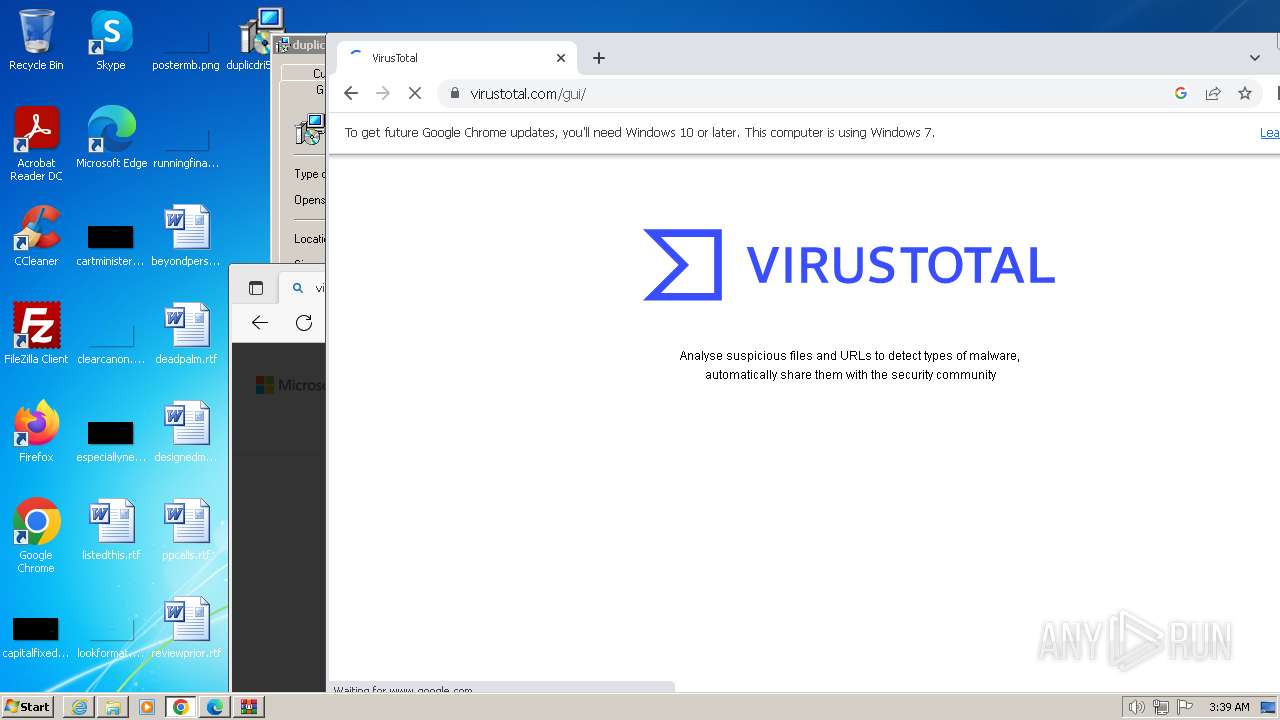Open Acrobat Reader DC shortcut
This screenshot has width=1280, height=720.
coord(36,145)
